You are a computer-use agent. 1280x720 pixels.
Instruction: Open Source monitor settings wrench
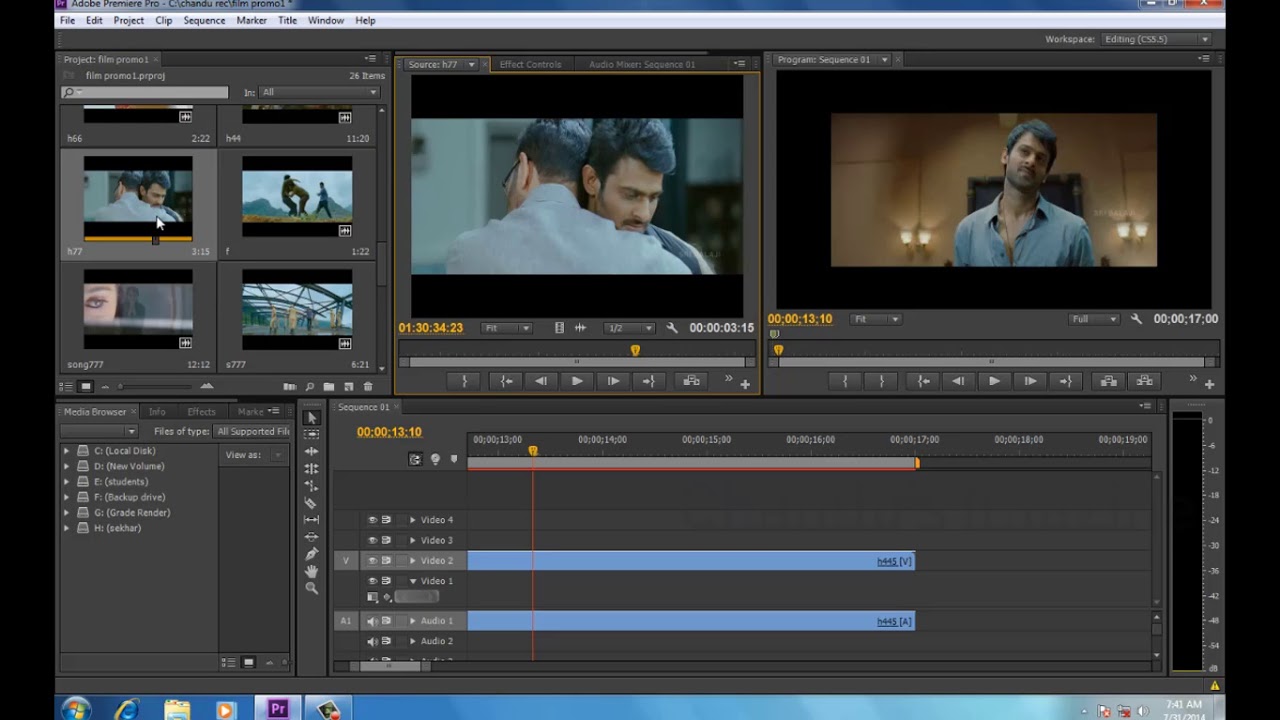pos(672,328)
